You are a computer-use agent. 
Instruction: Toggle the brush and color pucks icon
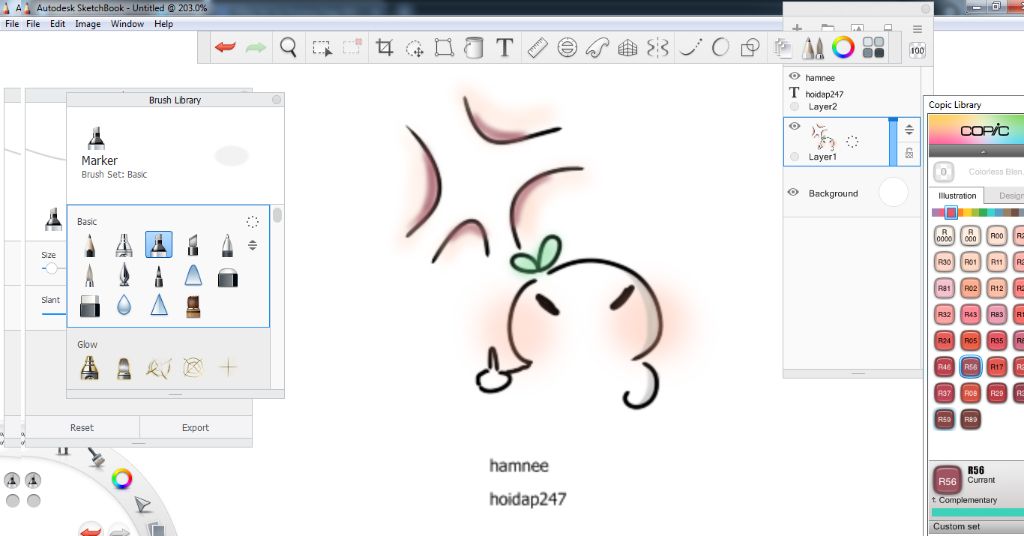[x=873, y=47]
